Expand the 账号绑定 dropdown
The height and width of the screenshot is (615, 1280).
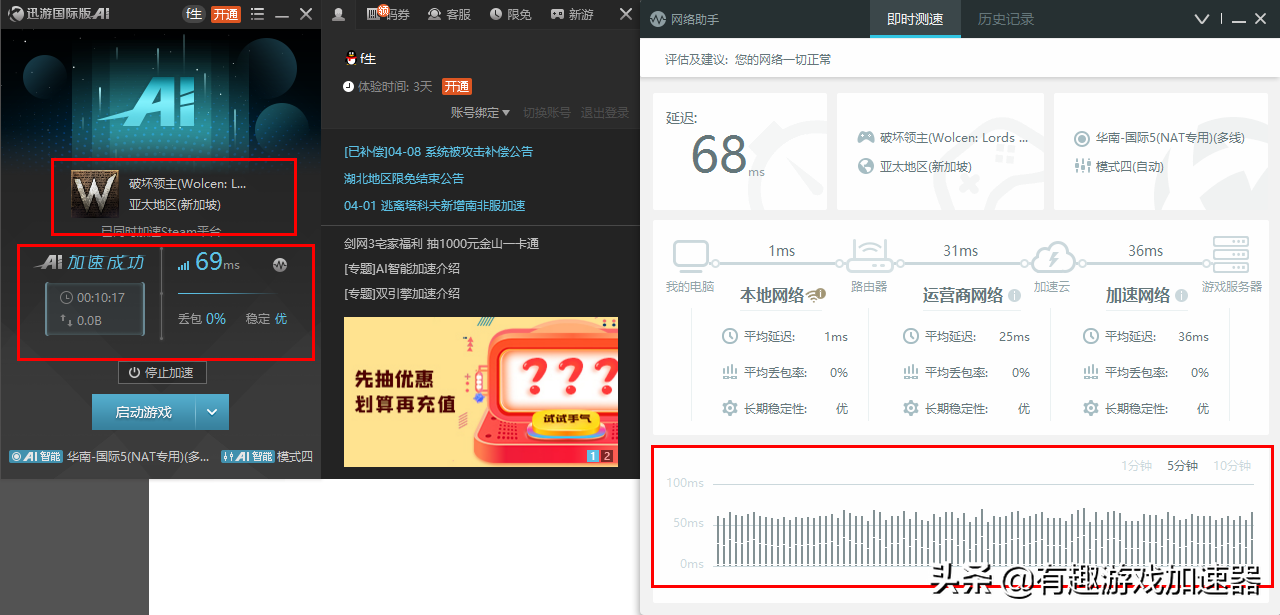point(480,113)
